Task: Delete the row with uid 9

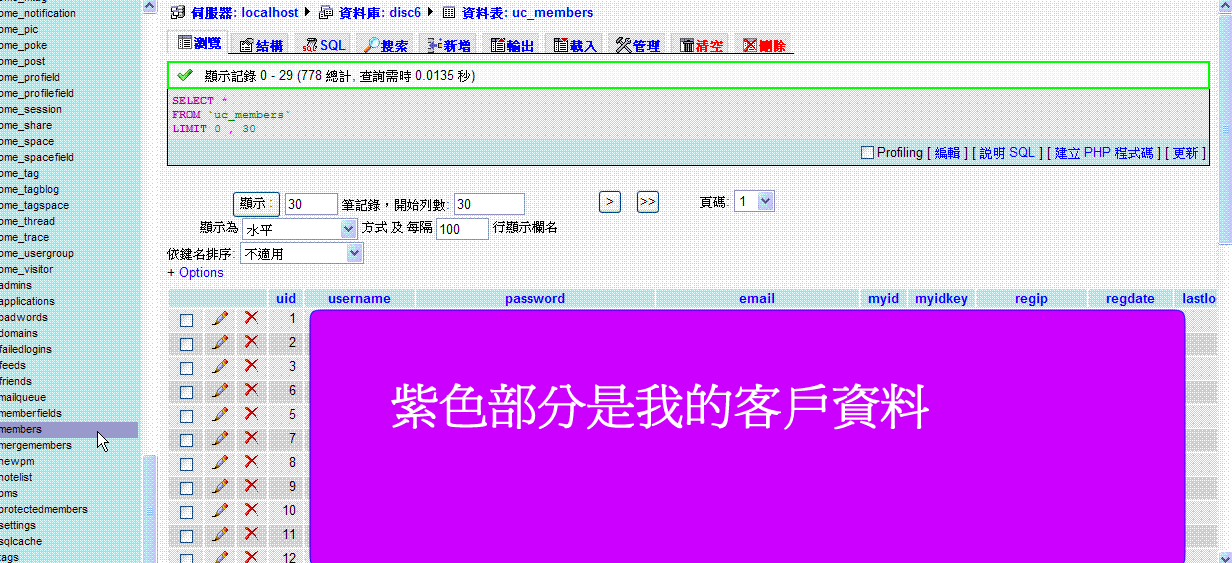Action: click(251, 486)
